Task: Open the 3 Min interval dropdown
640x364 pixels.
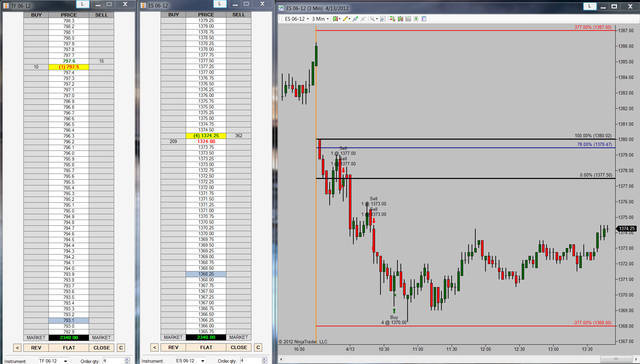Action: pyautogui.click(x=320, y=19)
